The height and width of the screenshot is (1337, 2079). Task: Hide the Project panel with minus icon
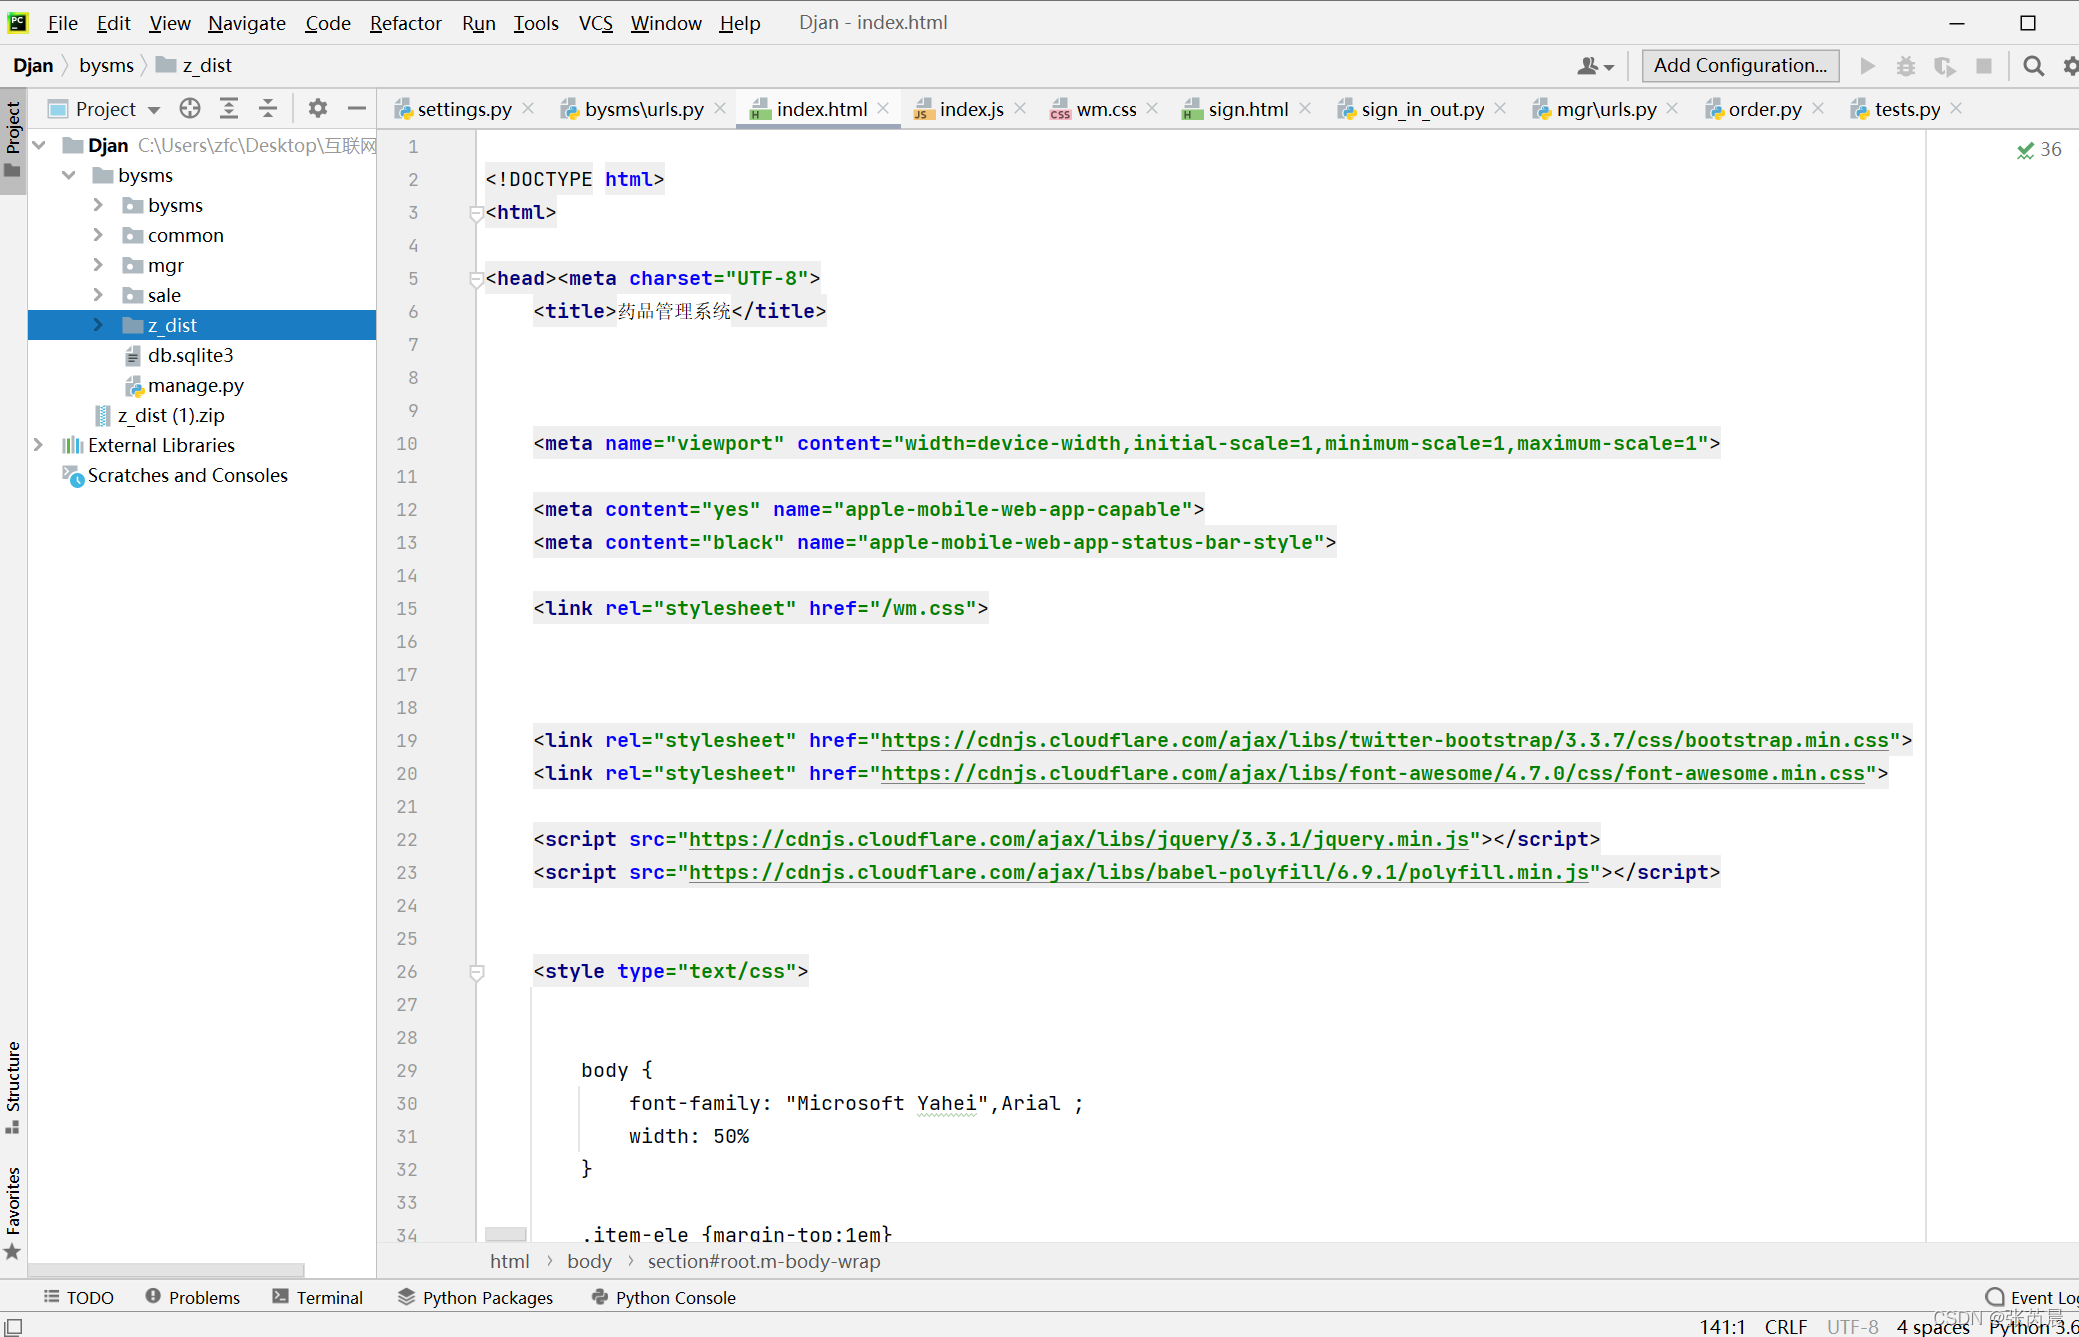click(x=357, y=109)
